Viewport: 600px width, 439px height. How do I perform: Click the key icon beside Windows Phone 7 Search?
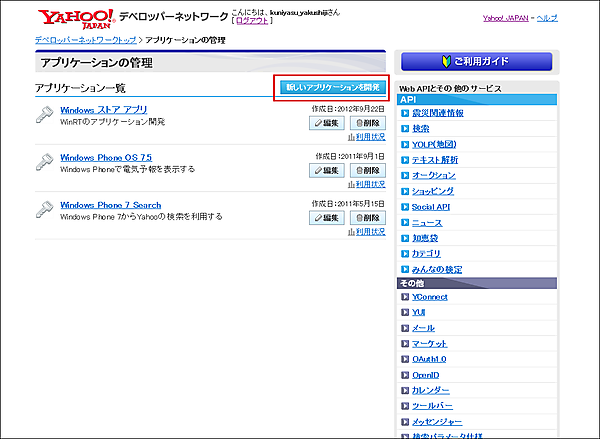pos(44,210)
